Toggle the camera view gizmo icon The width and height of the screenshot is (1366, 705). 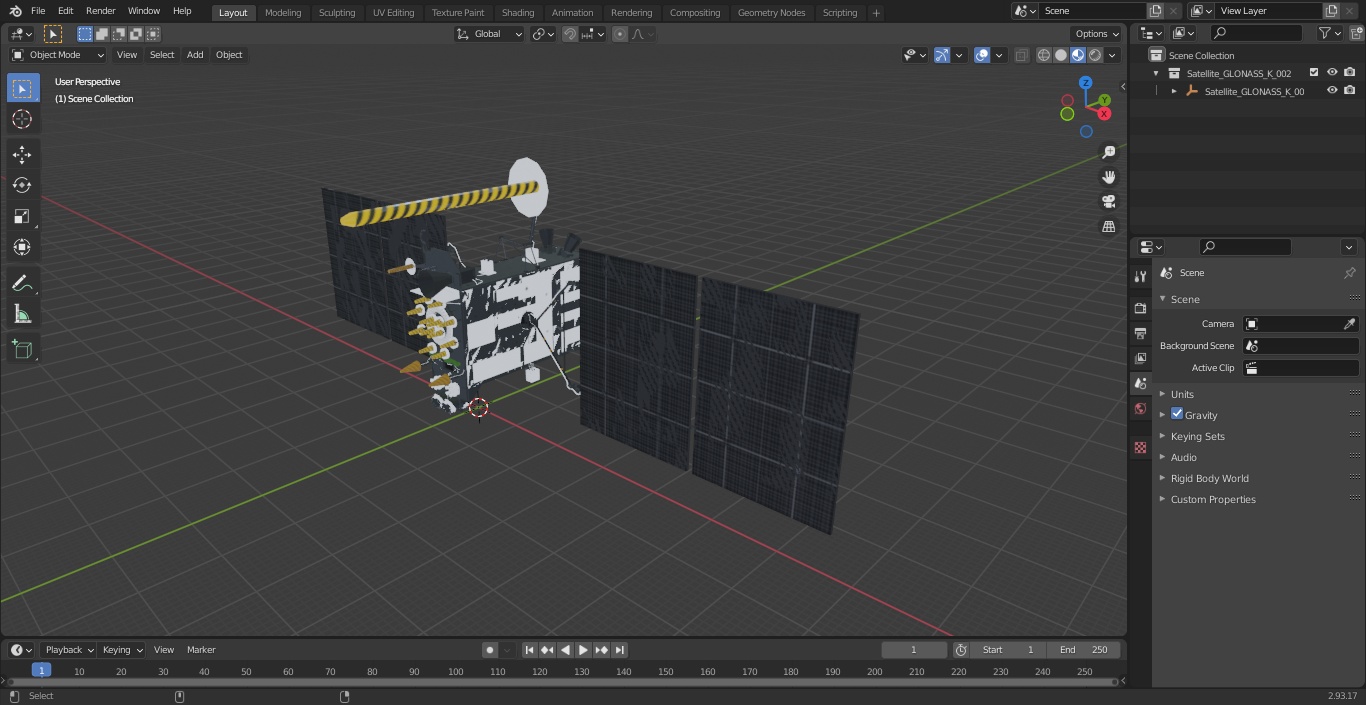point(1108,202)
